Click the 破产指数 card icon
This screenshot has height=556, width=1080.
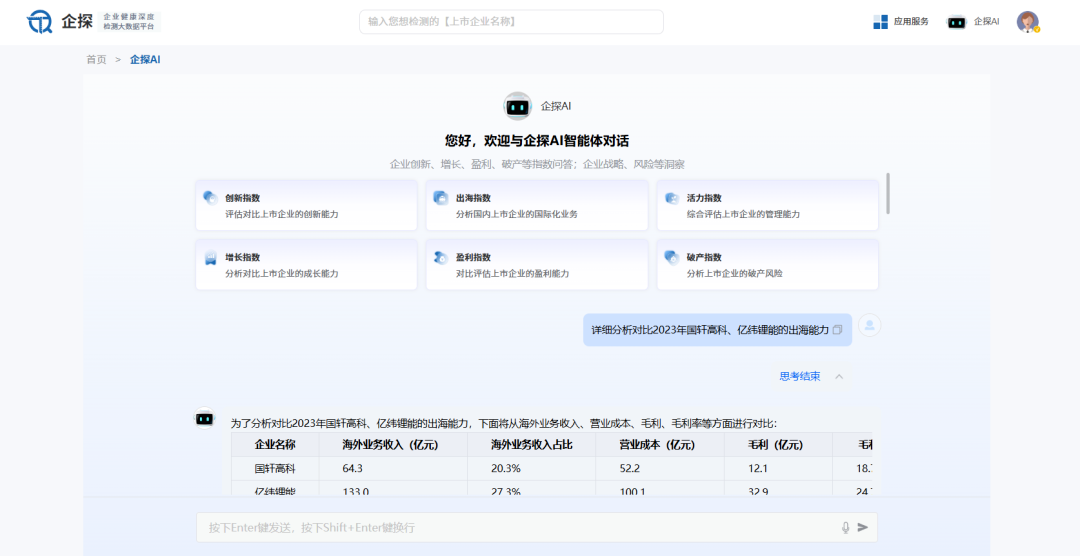(672, 258)
